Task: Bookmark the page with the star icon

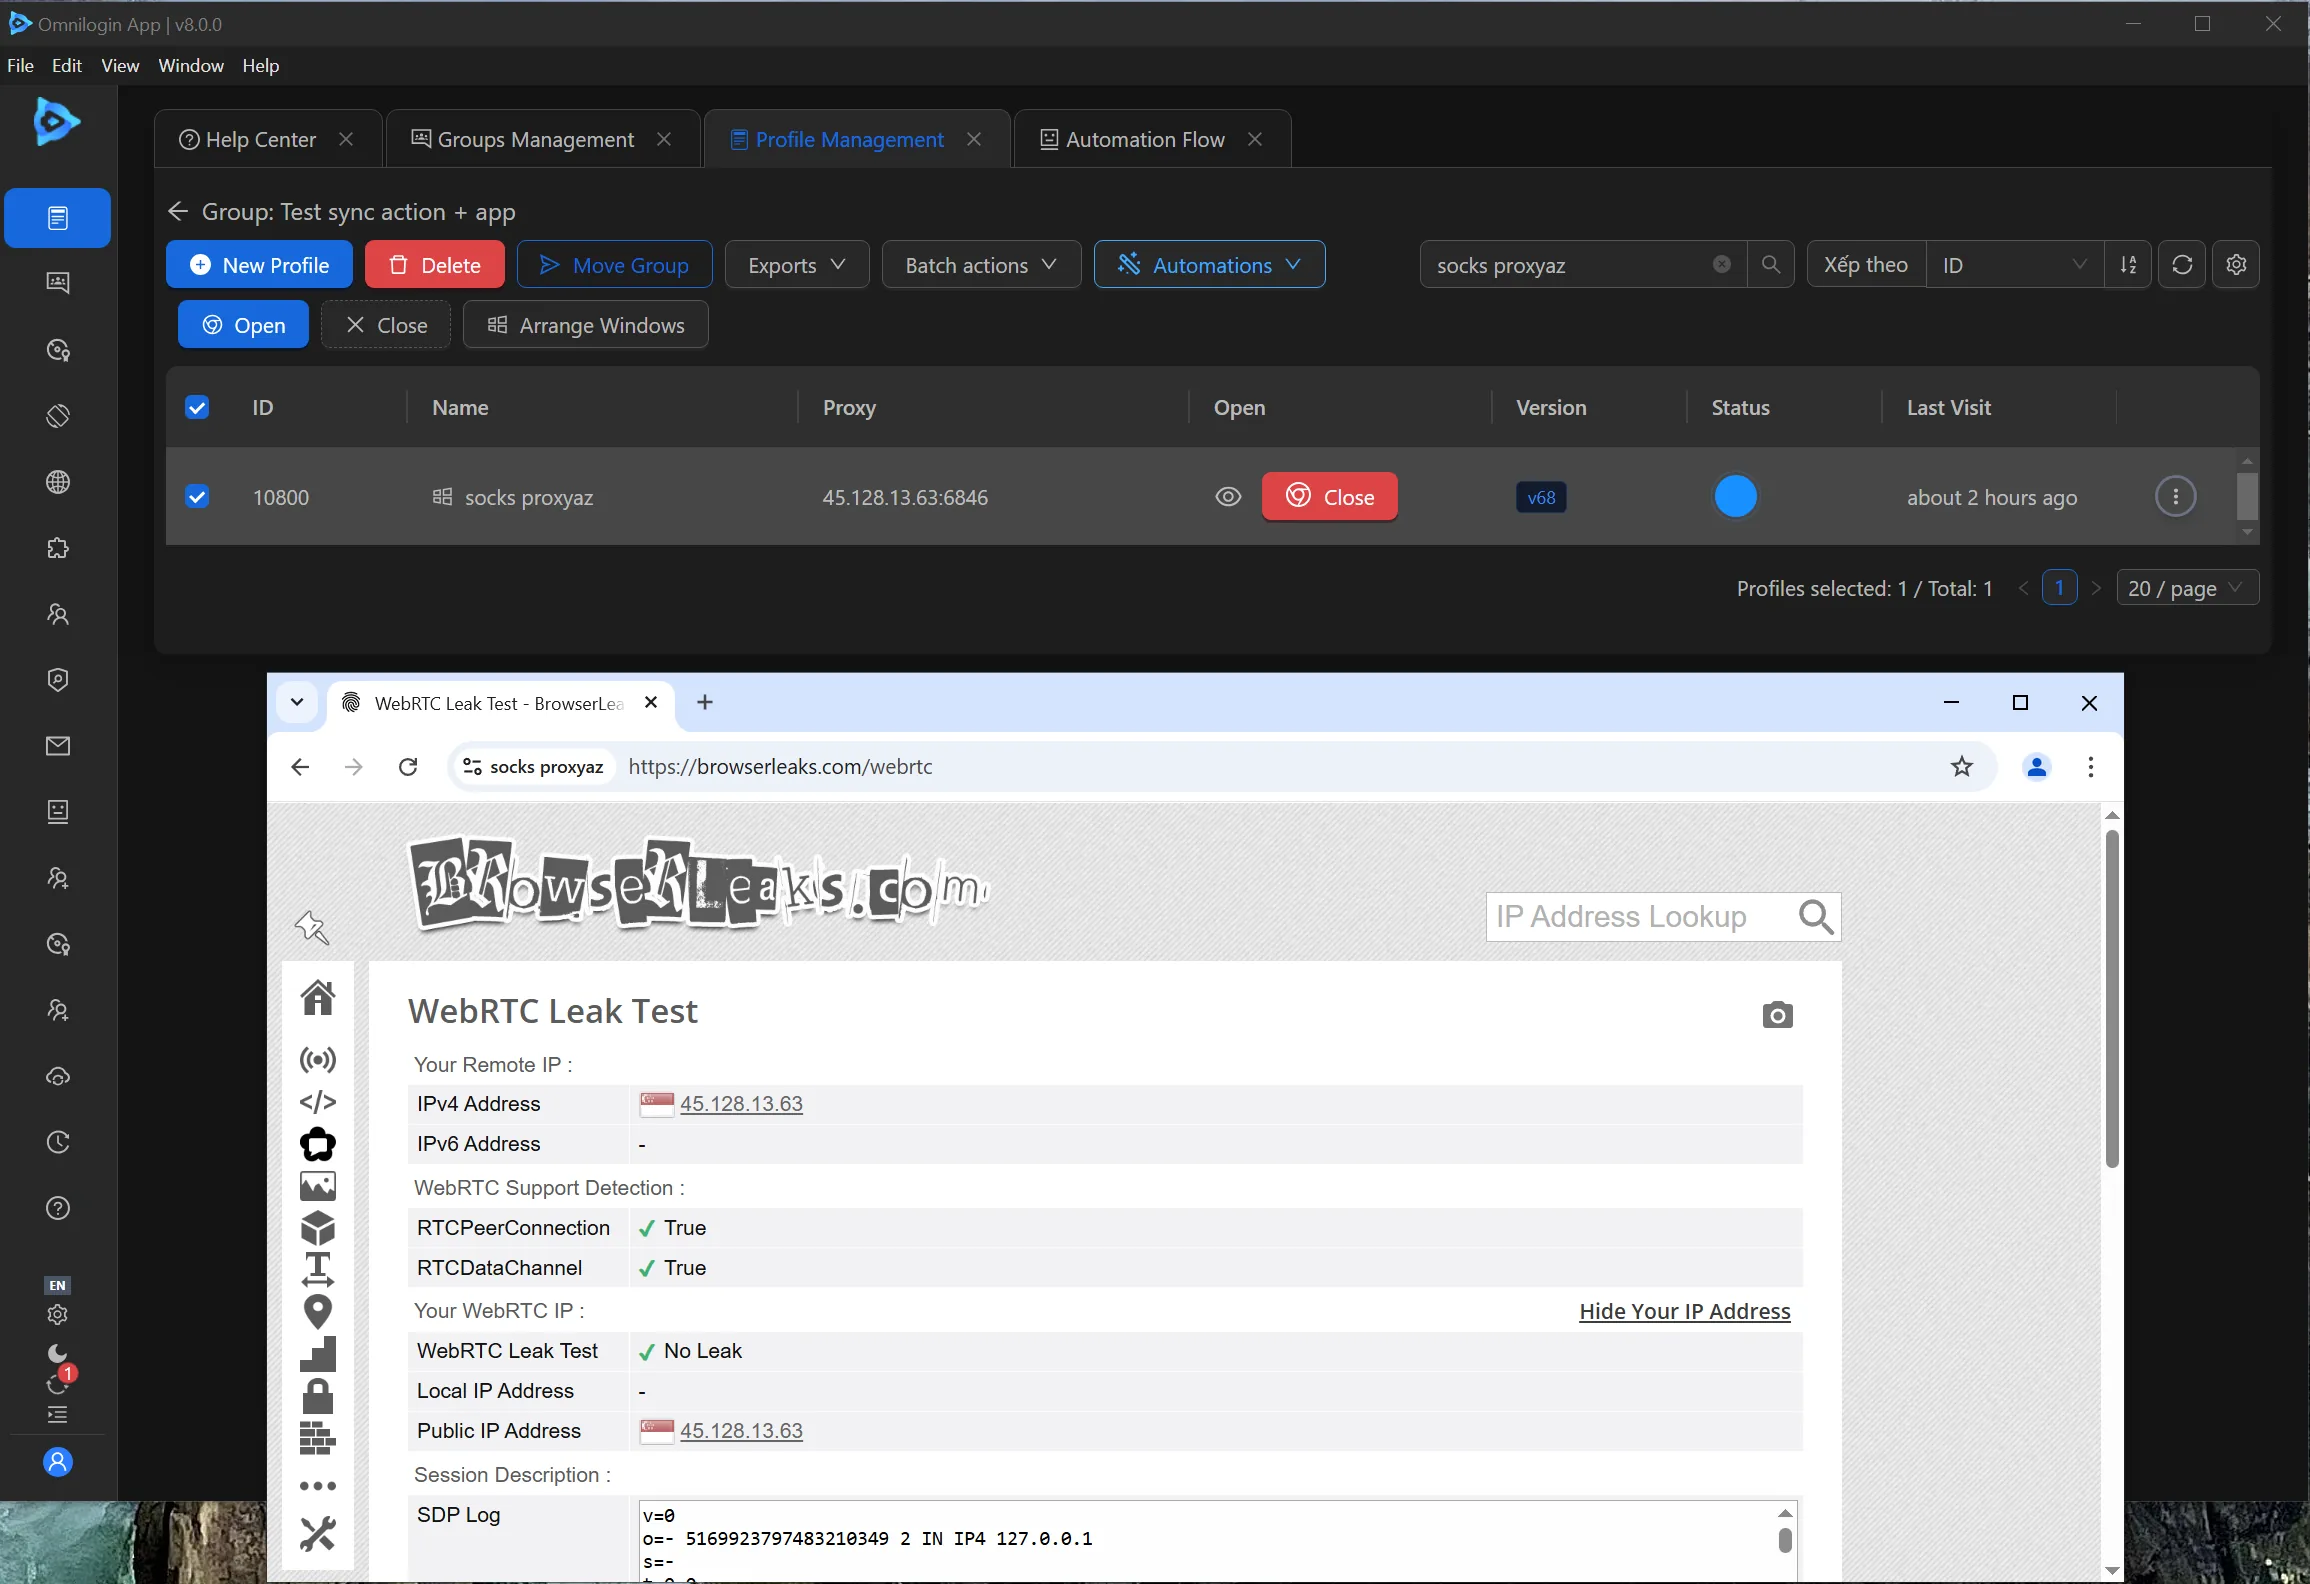Action: [x=1961, y=767]
